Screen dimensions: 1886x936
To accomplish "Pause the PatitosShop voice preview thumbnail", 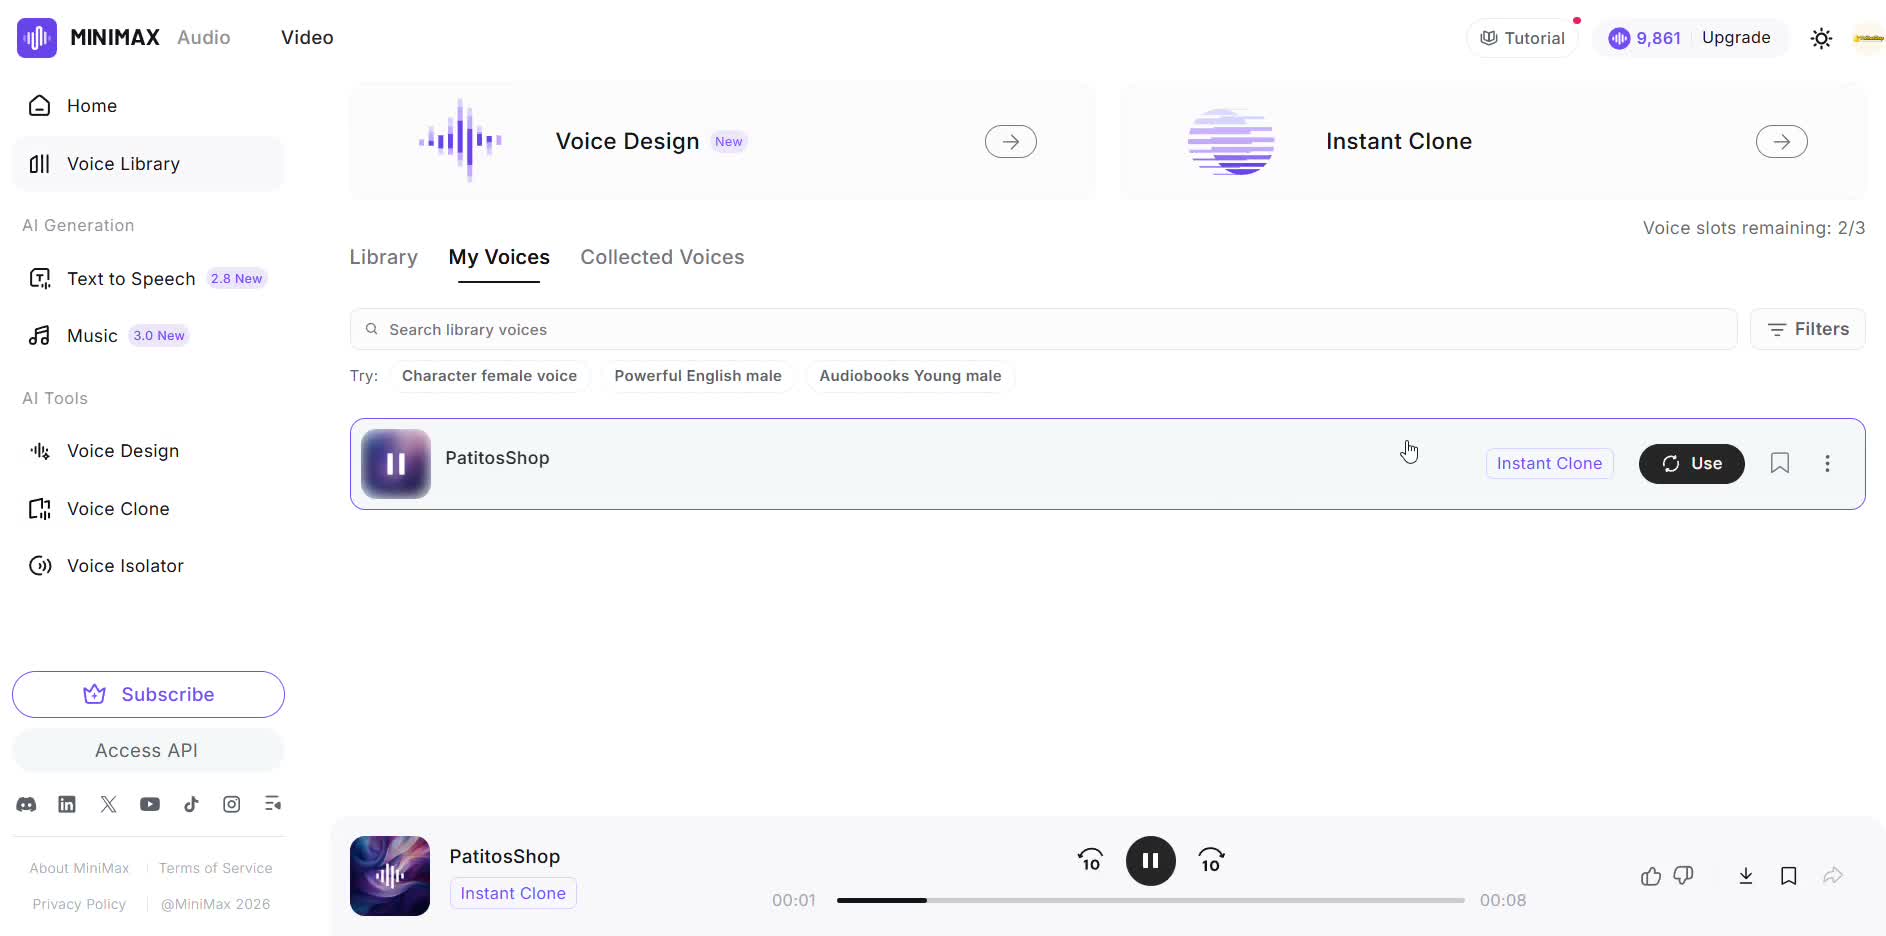I will coord(396,464).
